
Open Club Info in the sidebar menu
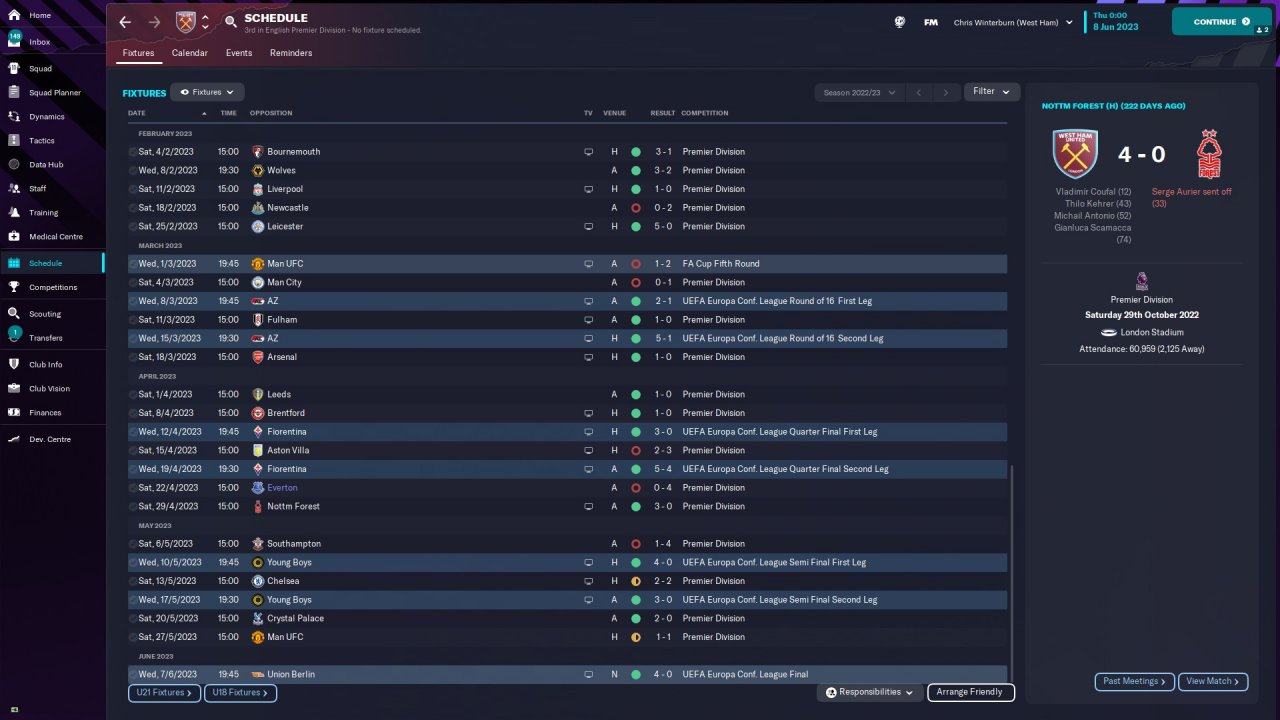click(x=46, y=365)
